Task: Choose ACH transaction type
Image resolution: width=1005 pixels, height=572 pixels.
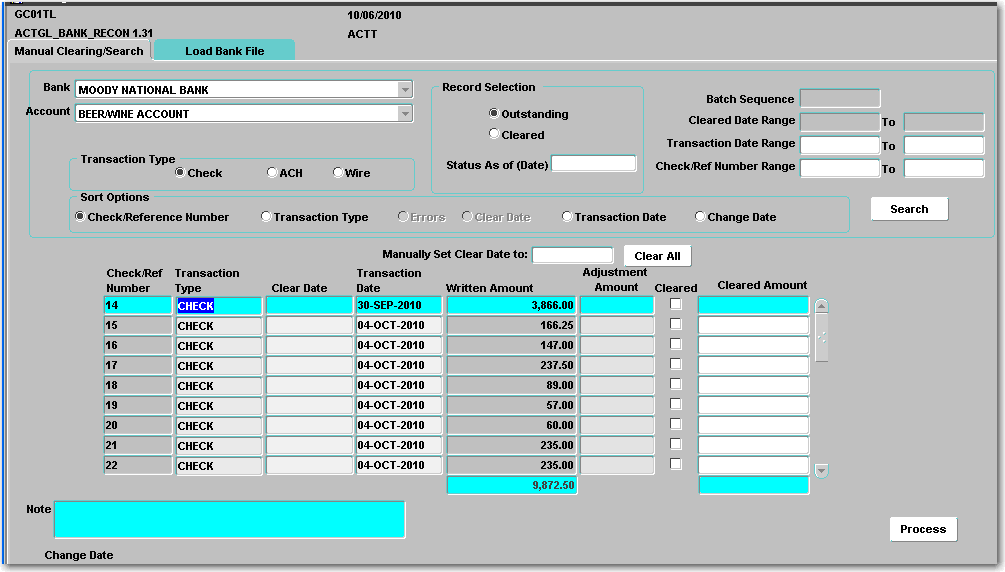Action: coord(273,173)
